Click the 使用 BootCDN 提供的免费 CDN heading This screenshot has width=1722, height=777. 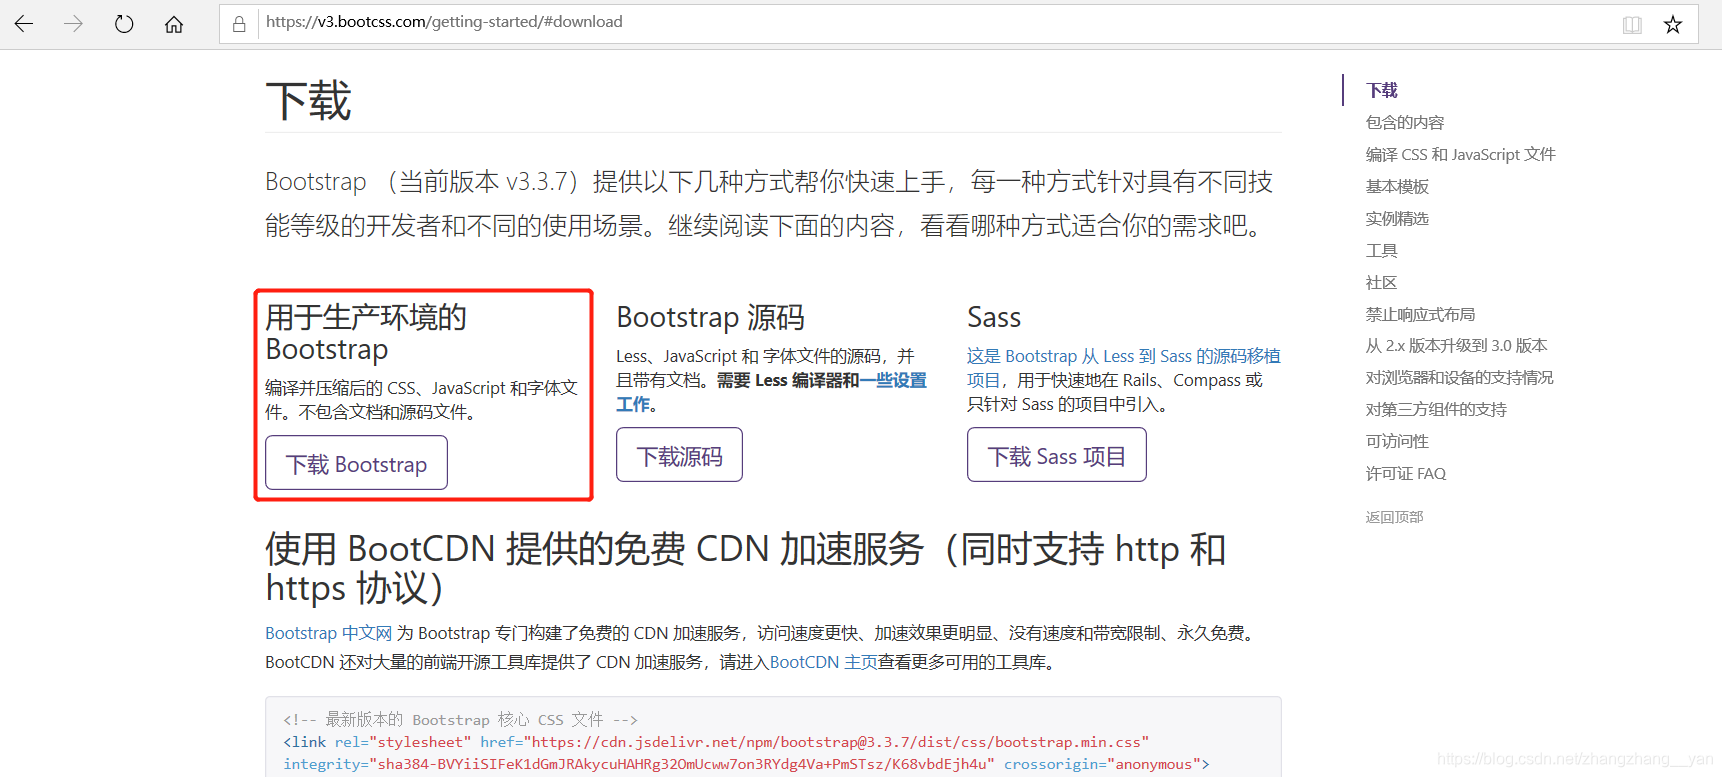pyautogui.click(x=745, y=568)
